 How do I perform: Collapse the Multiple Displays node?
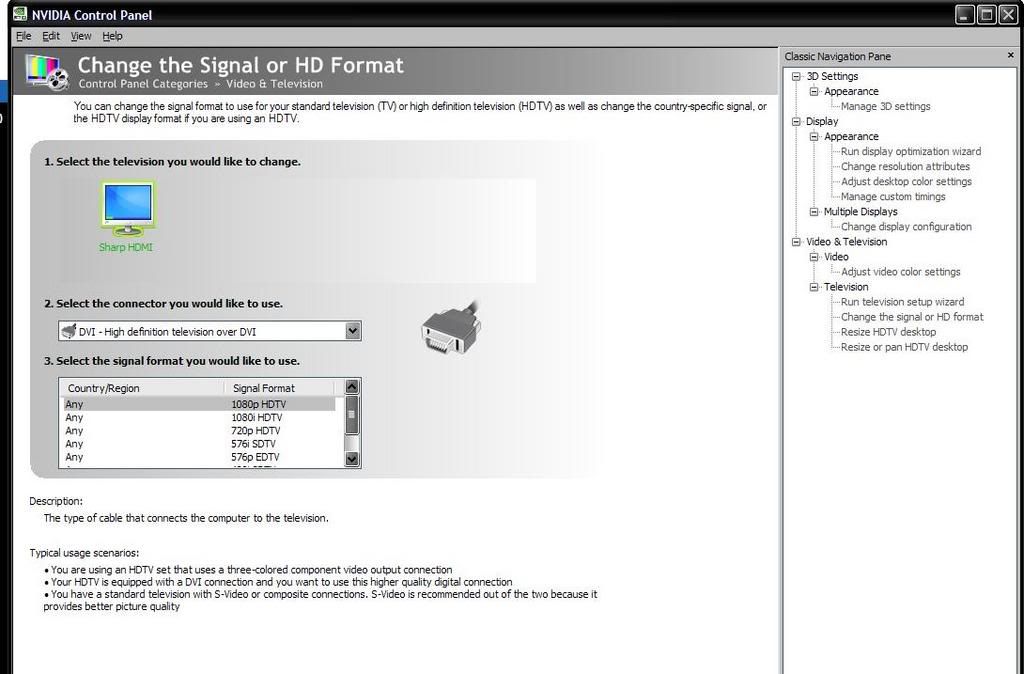tap(814, 212)
